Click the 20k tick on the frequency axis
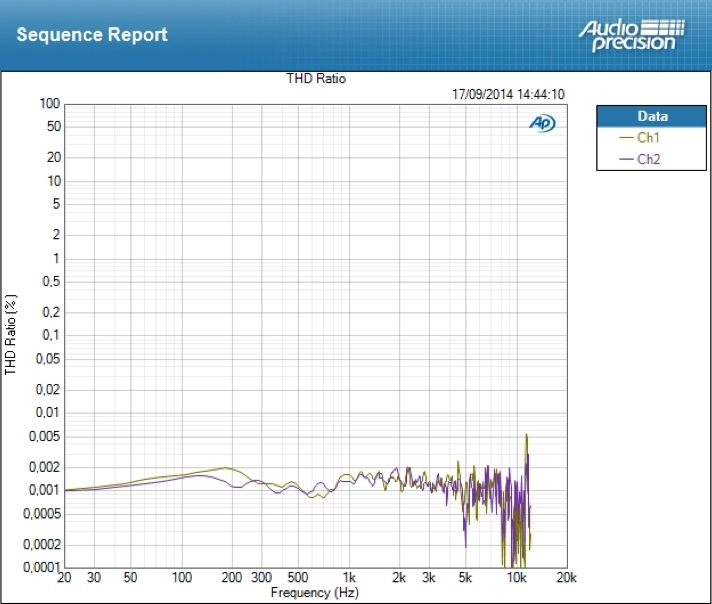 (566, 578)
